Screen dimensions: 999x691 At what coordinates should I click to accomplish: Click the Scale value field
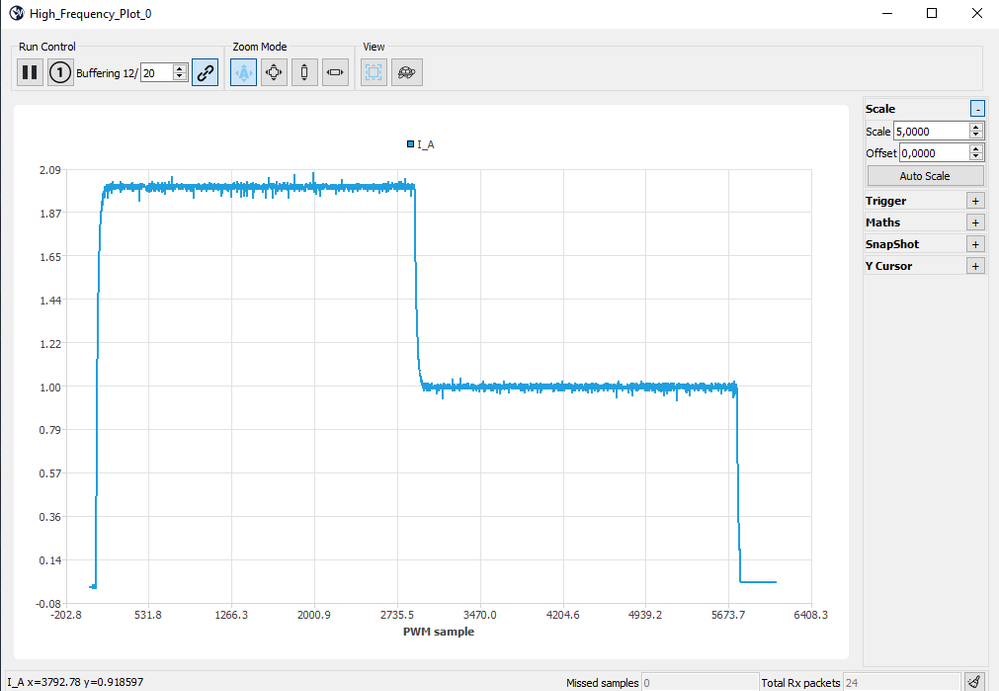coord(931,131)
